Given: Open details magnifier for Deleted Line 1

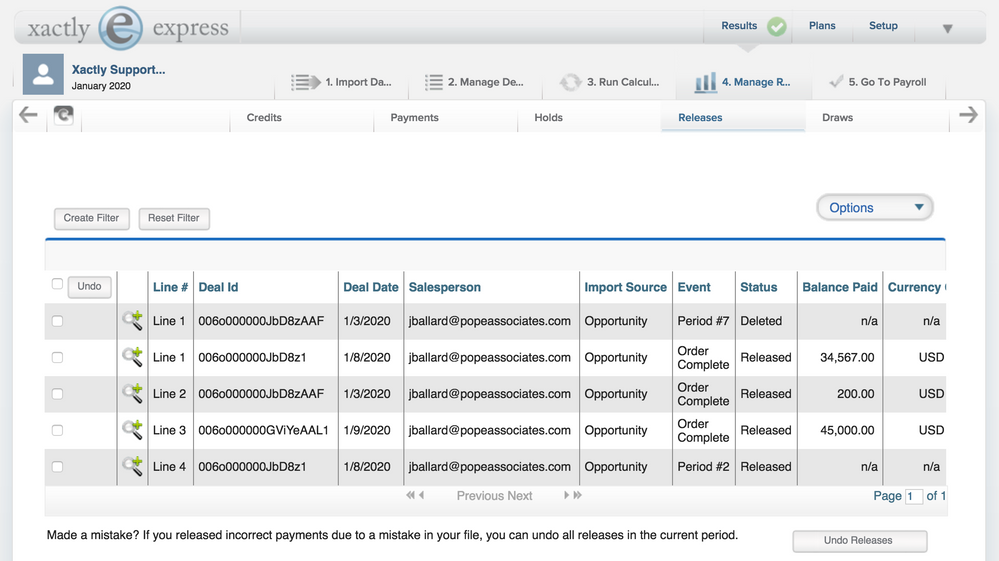Looking at the screenshot, I should [133, 320].
